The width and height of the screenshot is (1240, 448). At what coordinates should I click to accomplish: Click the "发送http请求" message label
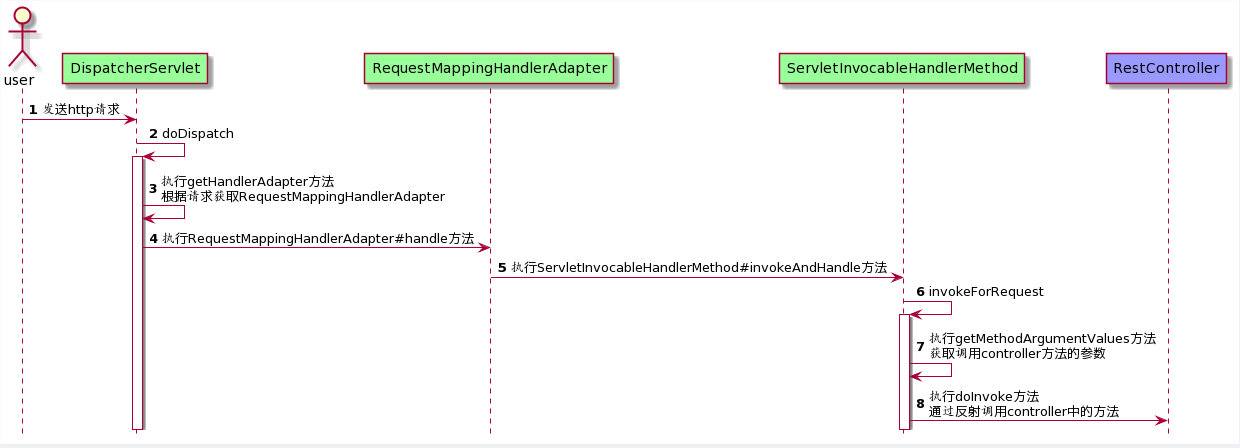(x=81, y=109)
